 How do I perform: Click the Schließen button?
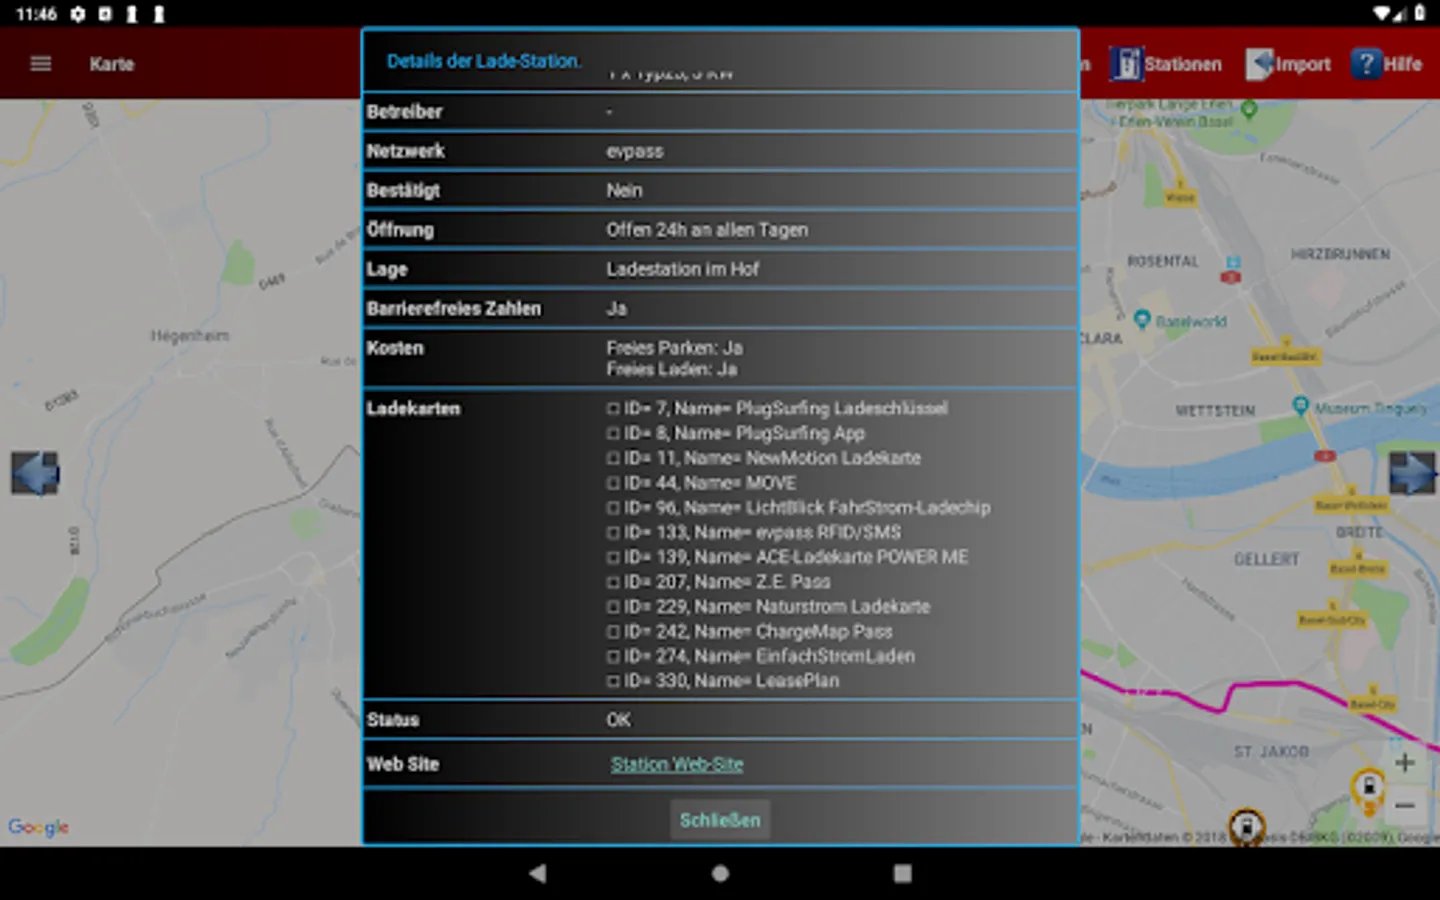pos(720,820)
